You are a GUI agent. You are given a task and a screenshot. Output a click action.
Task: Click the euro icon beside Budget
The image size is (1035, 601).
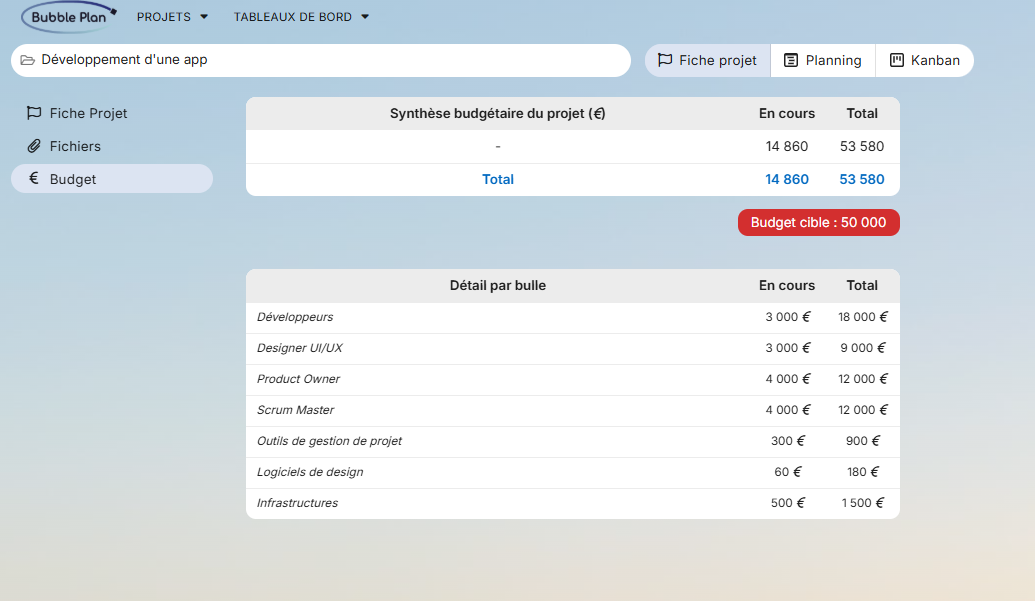coord(34,178)
